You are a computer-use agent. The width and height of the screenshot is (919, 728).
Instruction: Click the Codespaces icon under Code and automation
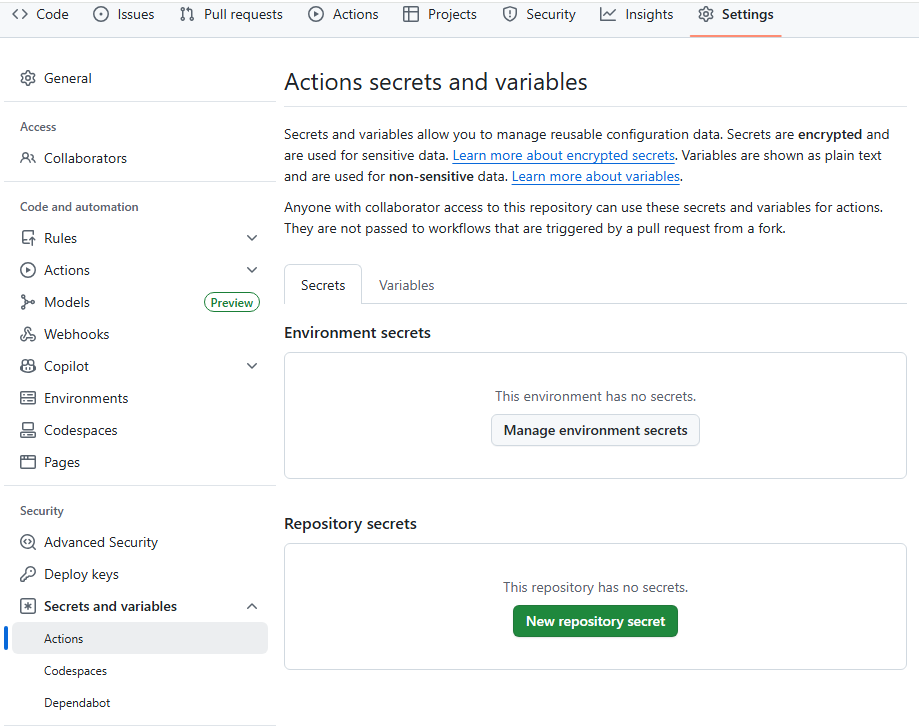click(28, 430)
